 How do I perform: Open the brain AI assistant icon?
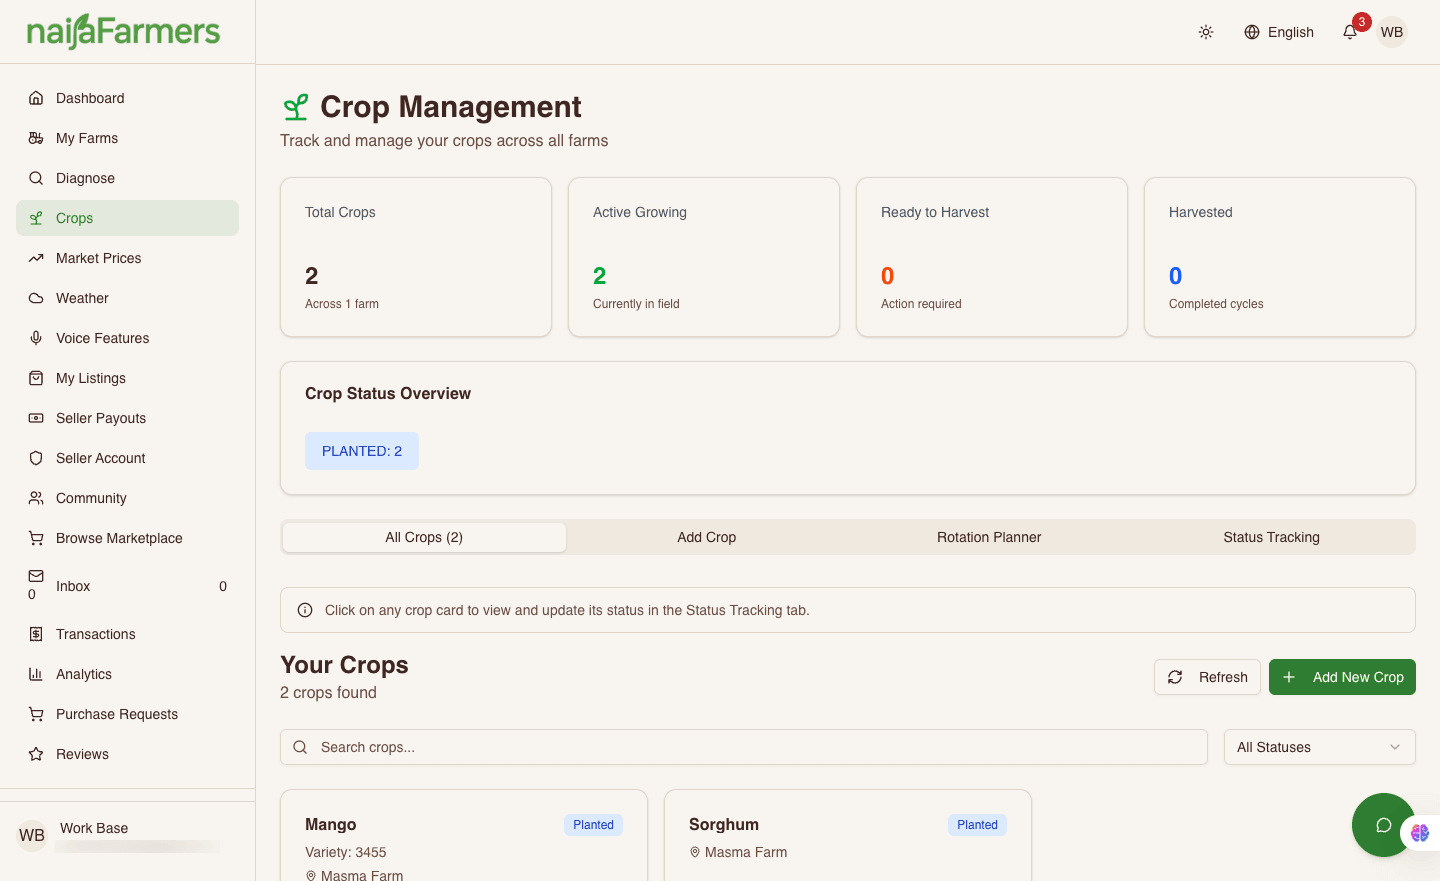pyautogui.click(x=1421, y=832)
